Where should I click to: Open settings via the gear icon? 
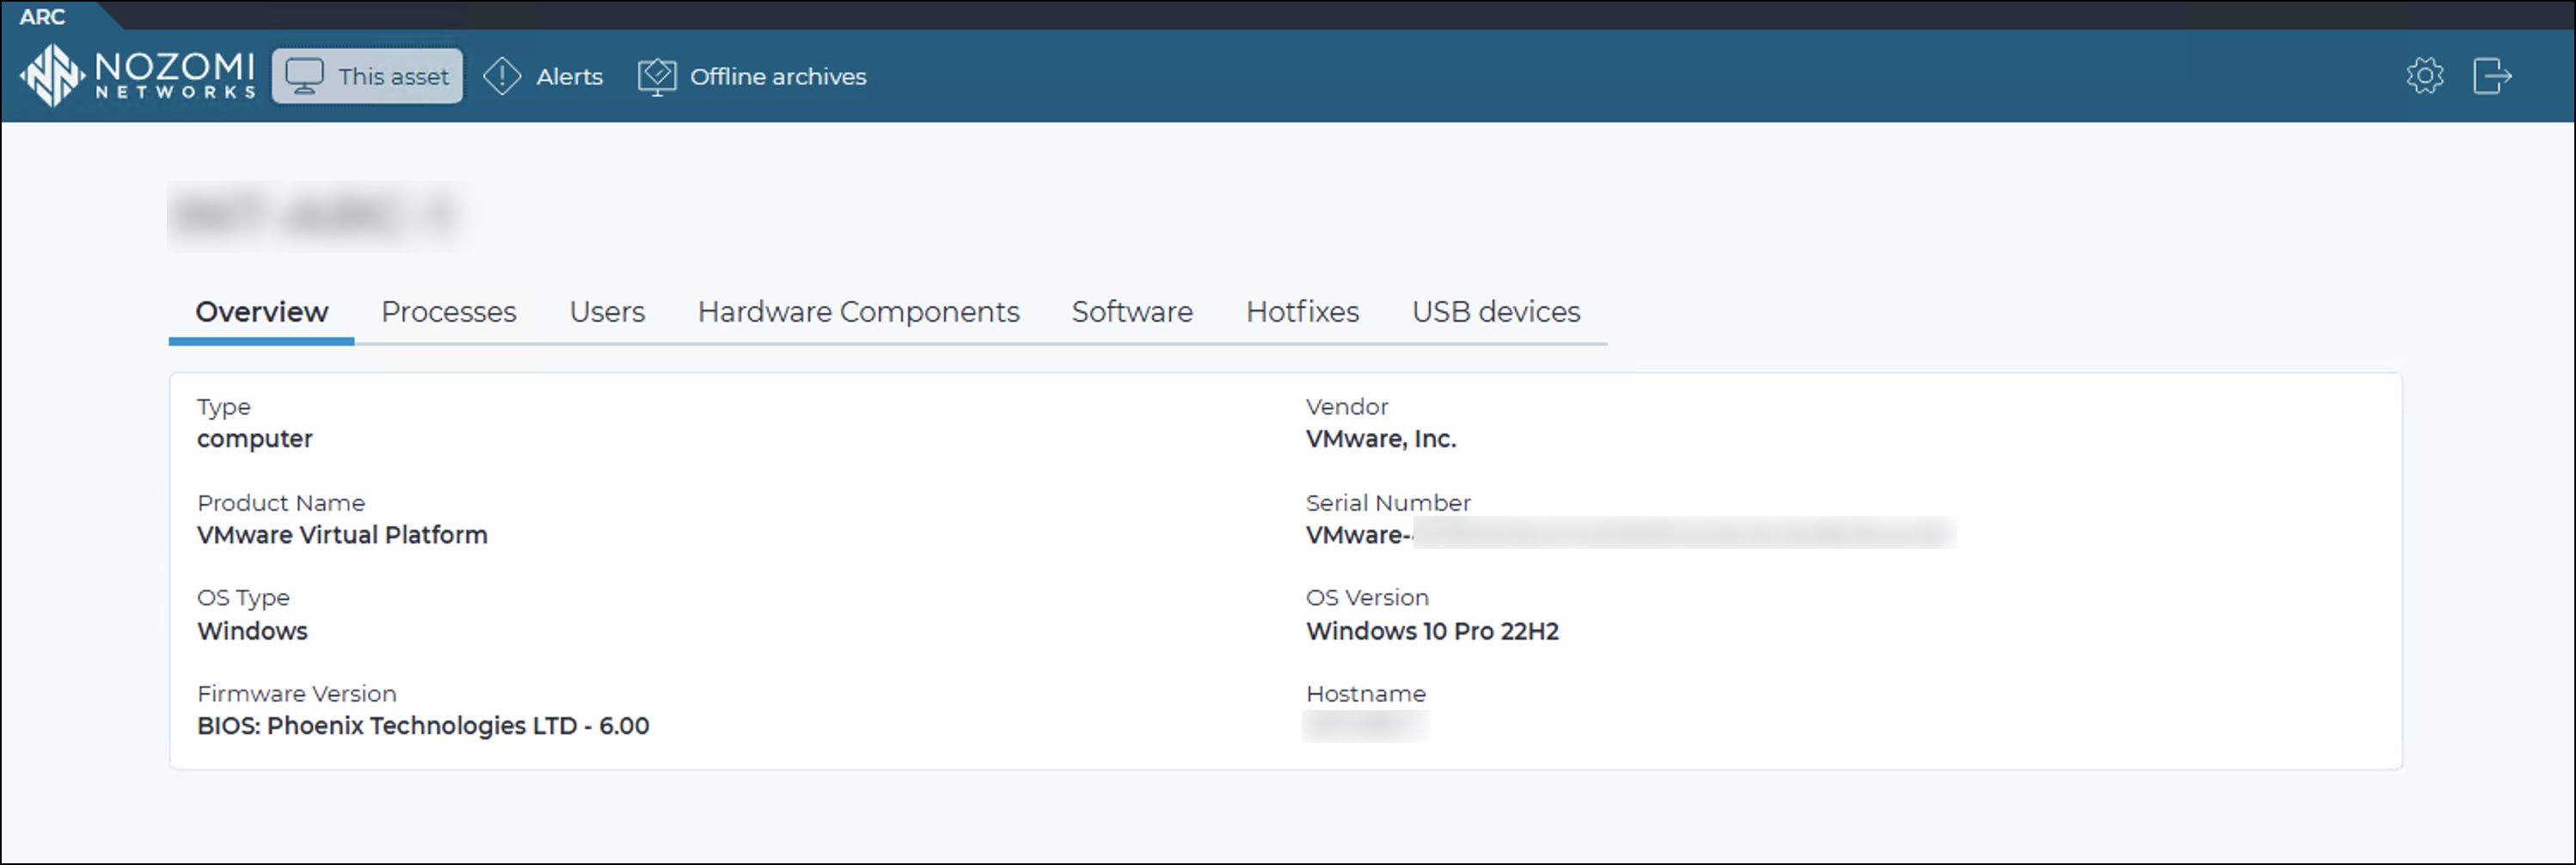[2425, 76]
